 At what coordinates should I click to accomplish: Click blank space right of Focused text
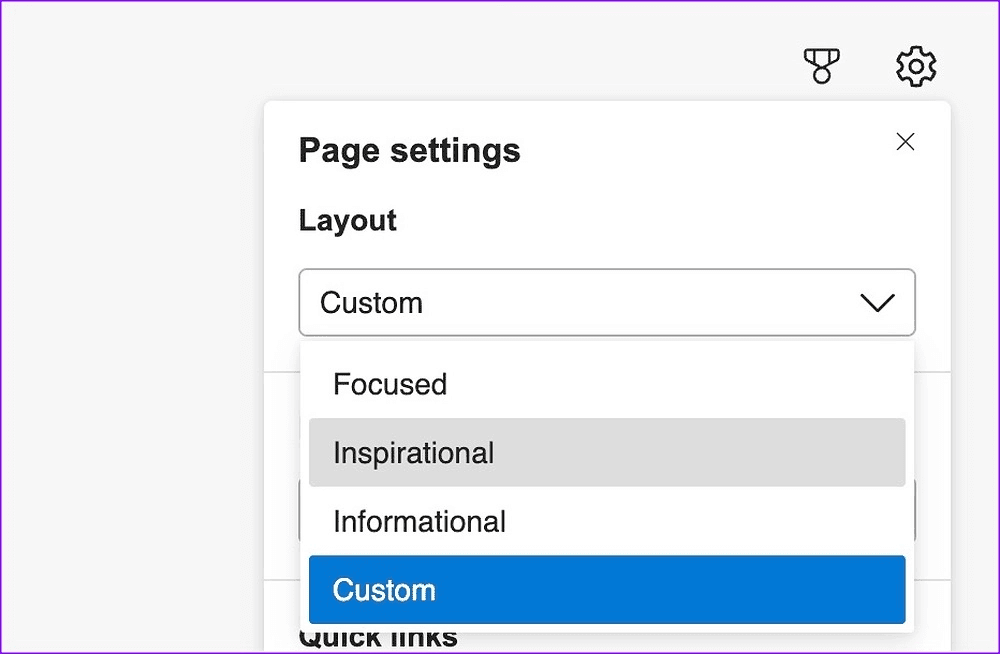[x=680, y=384]
